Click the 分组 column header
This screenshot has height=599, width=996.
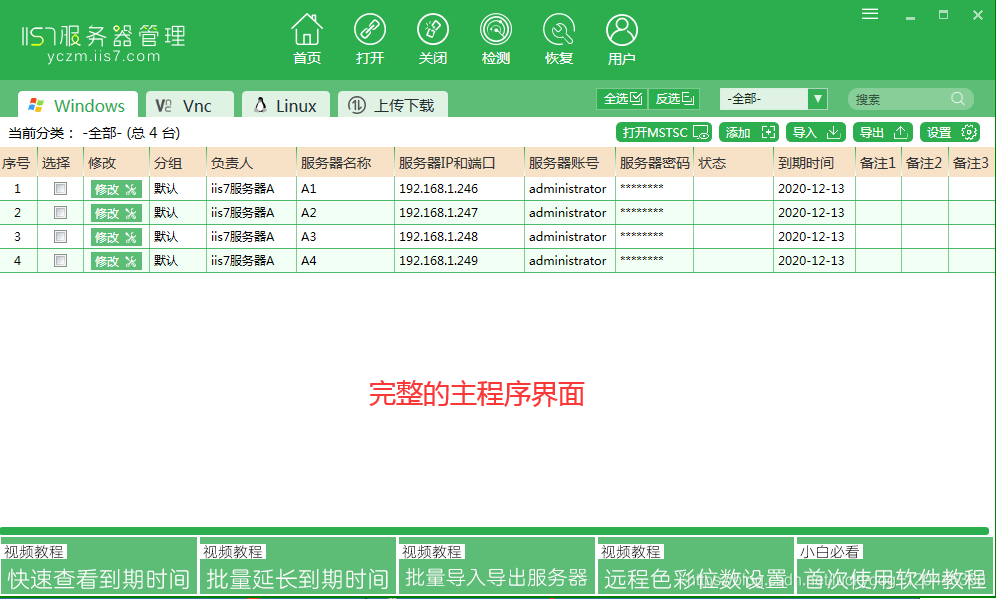178,163
